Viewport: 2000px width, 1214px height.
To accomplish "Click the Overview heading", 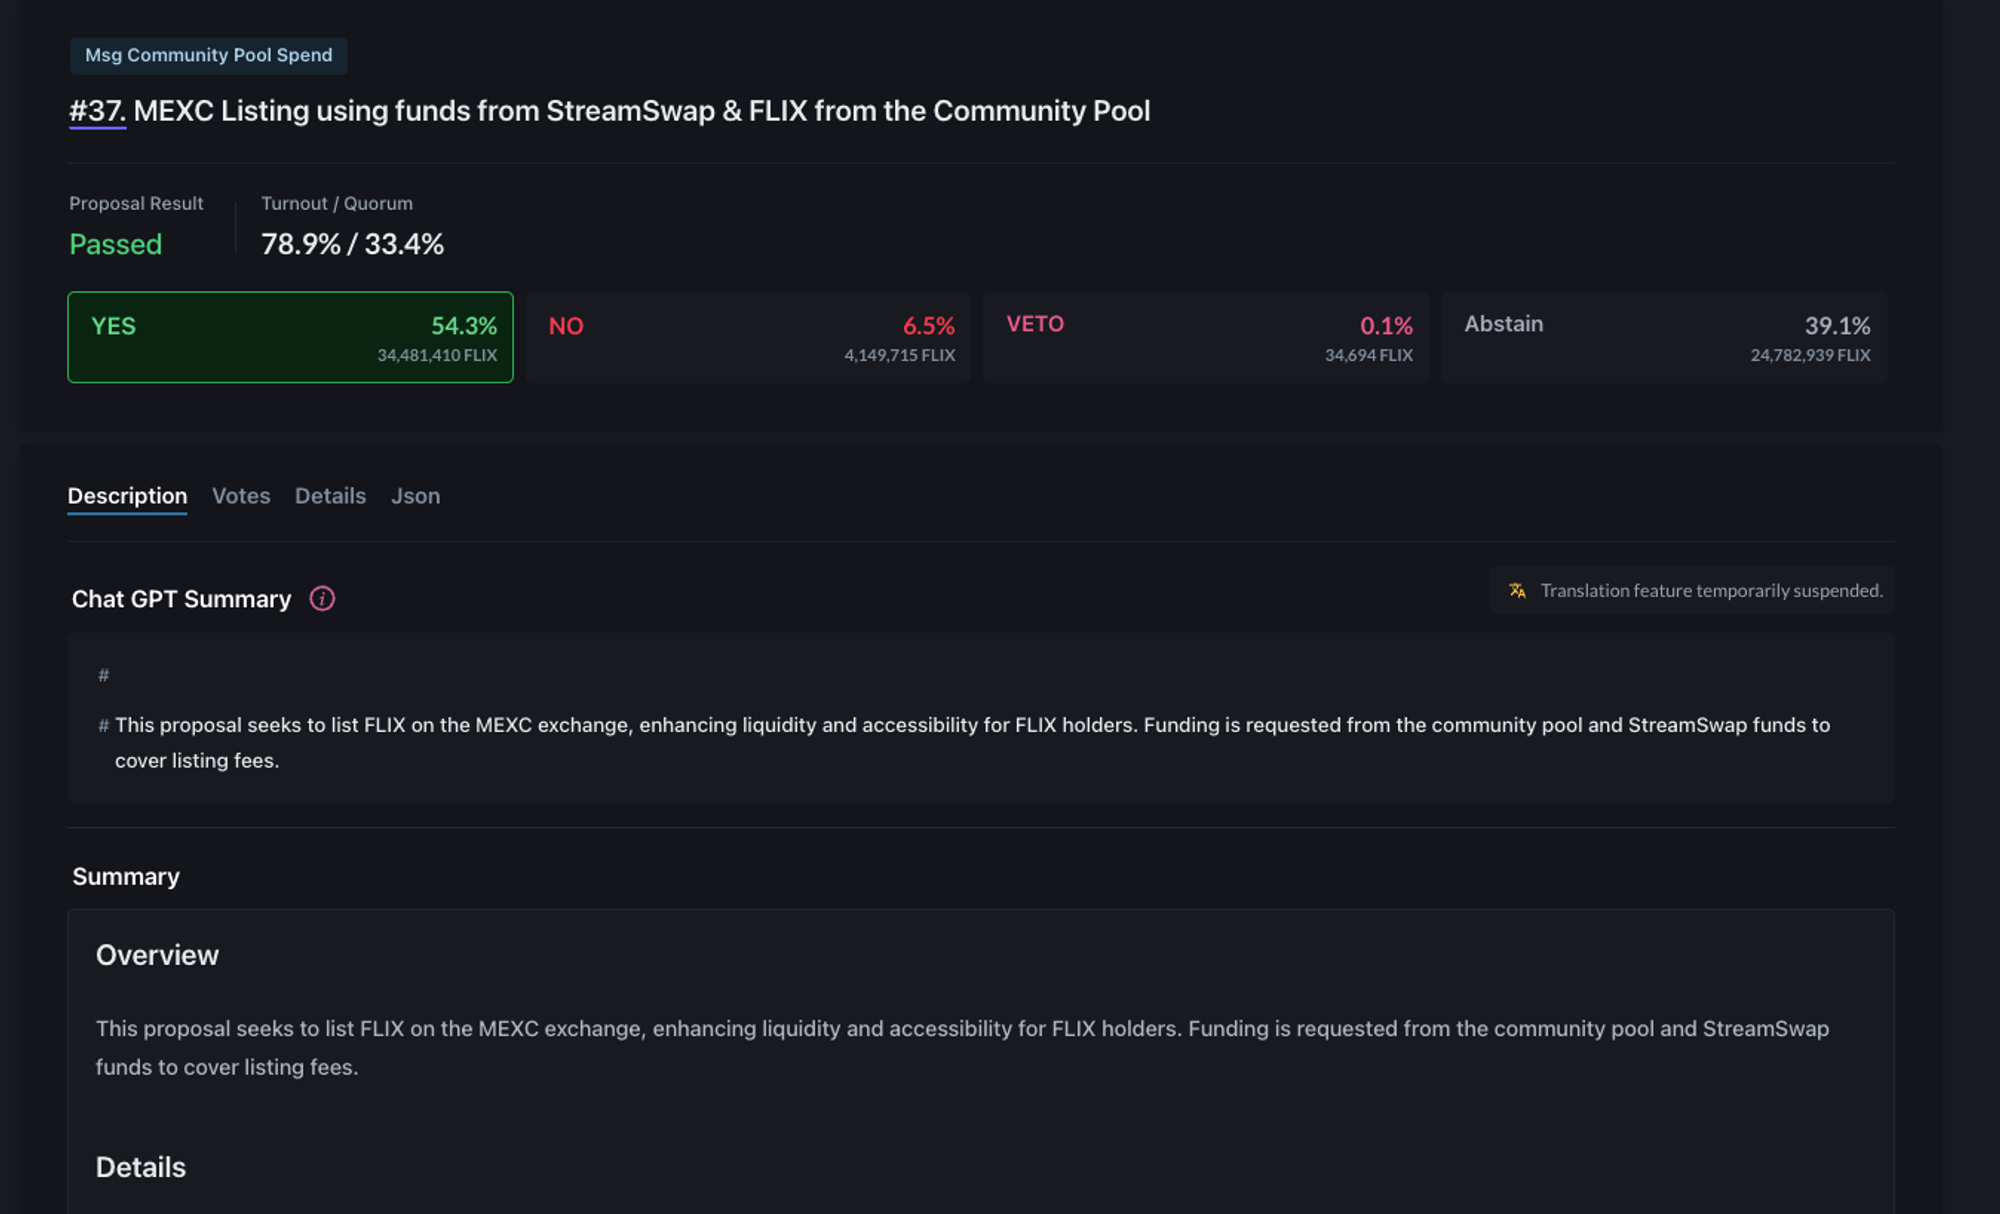I will click(157, 955).
